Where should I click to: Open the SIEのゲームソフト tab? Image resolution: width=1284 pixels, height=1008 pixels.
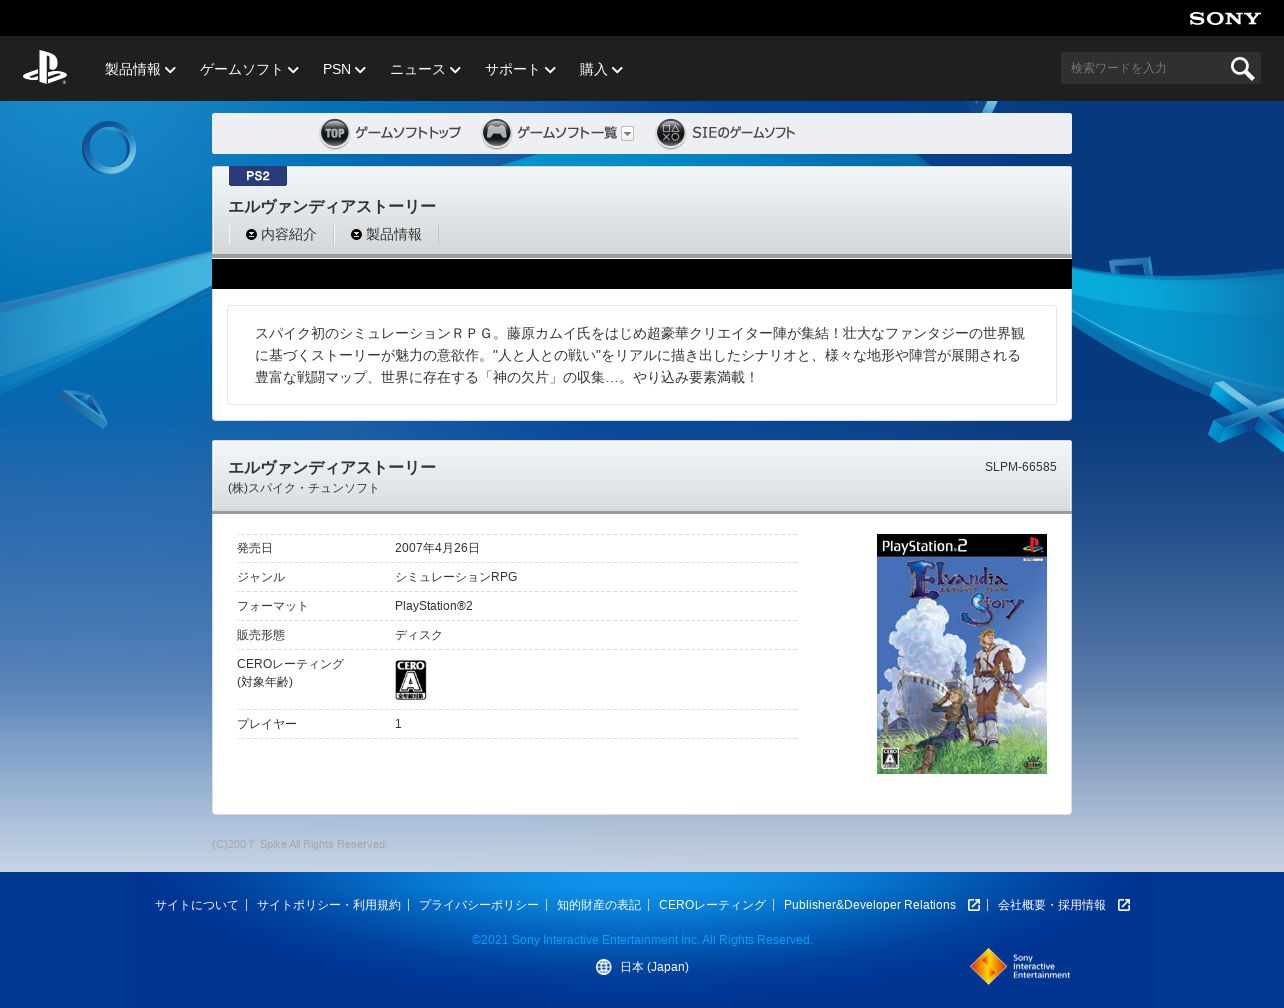[726, 133]
